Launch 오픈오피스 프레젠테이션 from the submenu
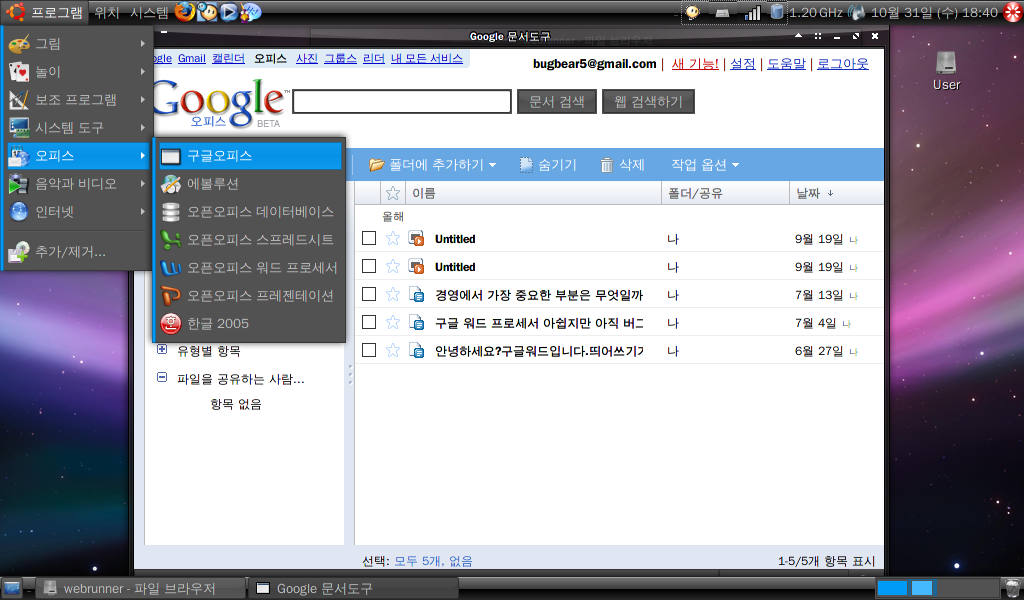 point(250,296)
